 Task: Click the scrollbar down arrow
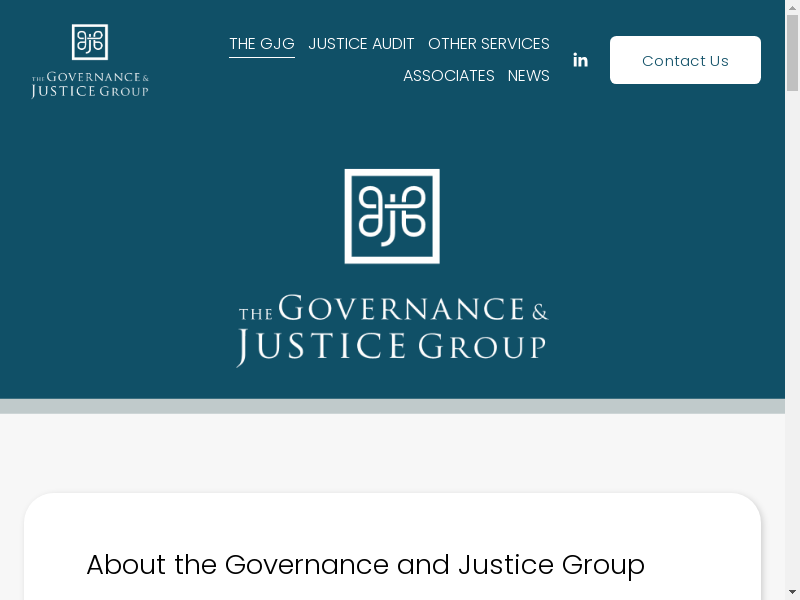792,592
